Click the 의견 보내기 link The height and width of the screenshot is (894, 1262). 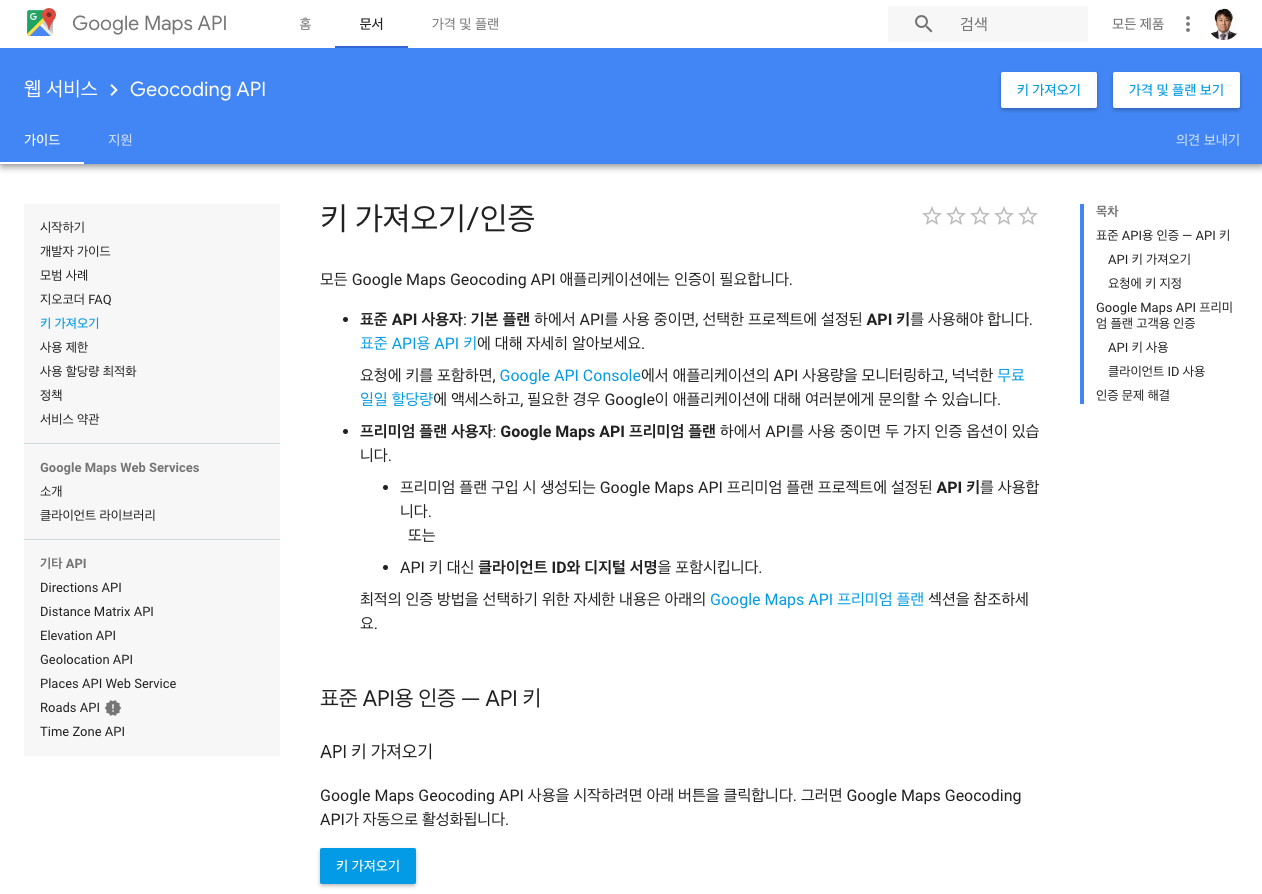pyautogui.click(x=1208, y=140)
